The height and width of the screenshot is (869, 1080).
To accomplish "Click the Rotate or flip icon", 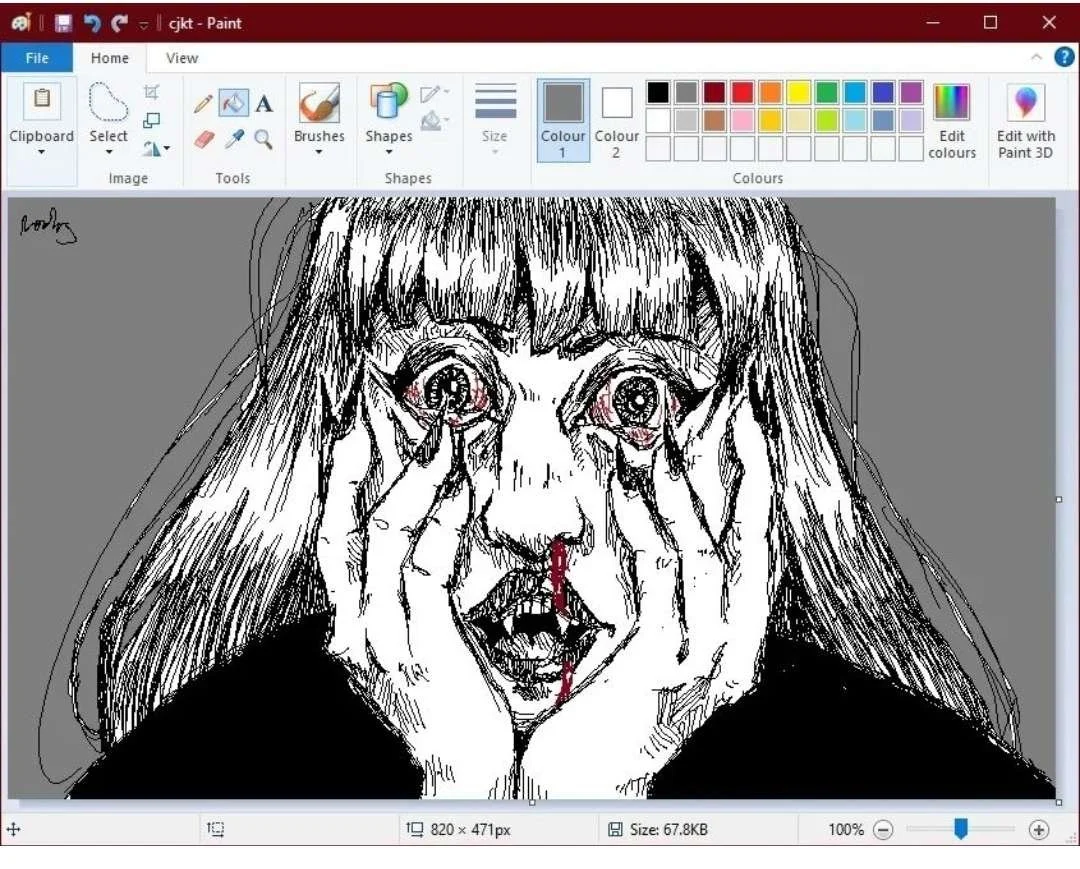I will [x=152, y=148].
